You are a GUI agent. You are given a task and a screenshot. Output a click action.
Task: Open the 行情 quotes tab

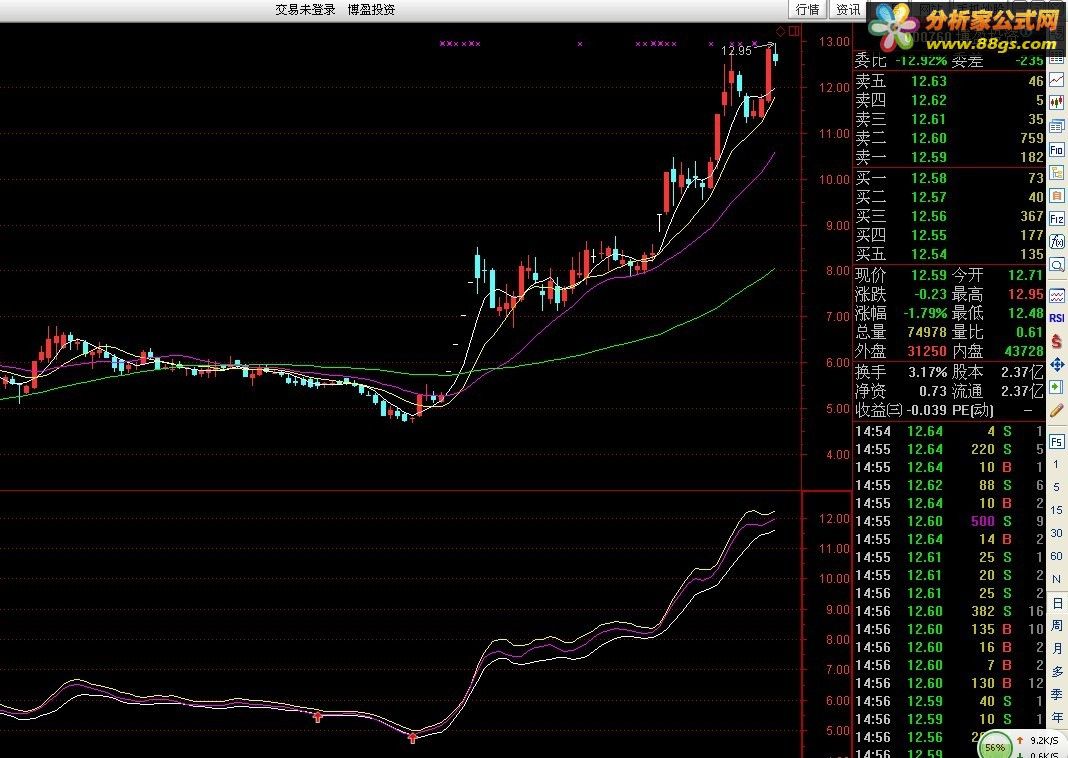[808, 10]
